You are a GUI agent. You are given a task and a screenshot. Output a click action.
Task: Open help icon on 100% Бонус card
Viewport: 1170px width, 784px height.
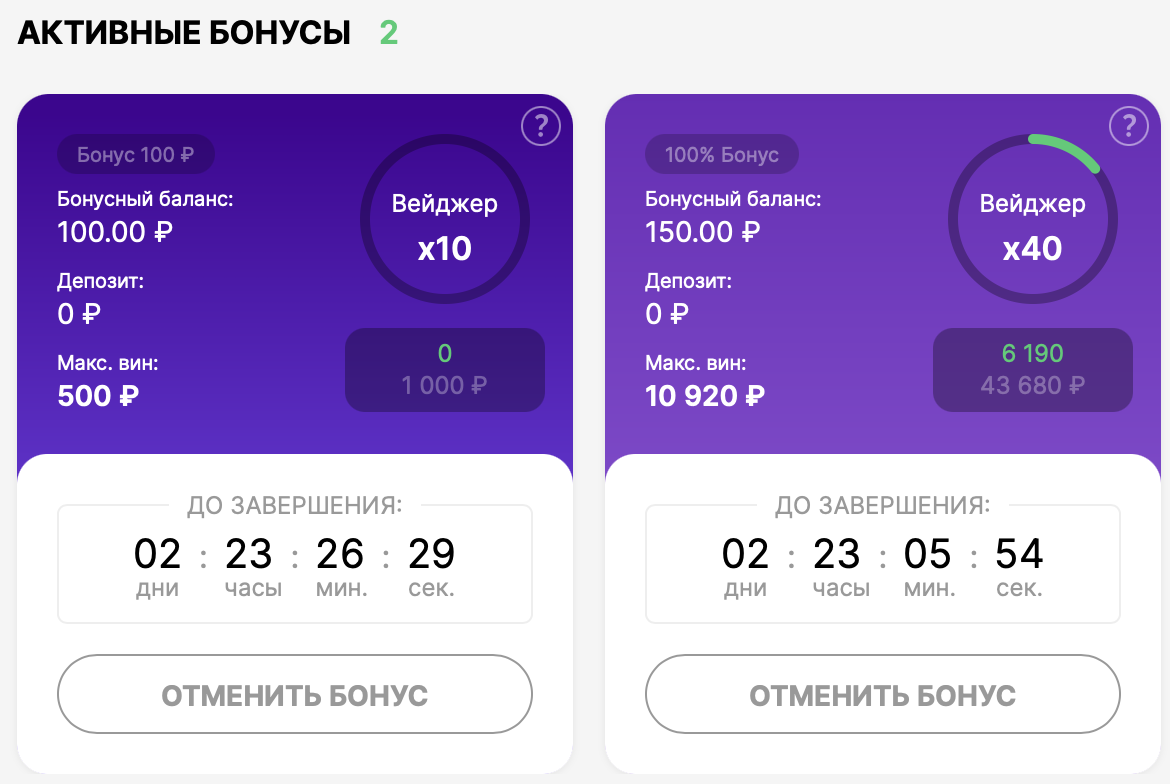tap(1129, 127)
